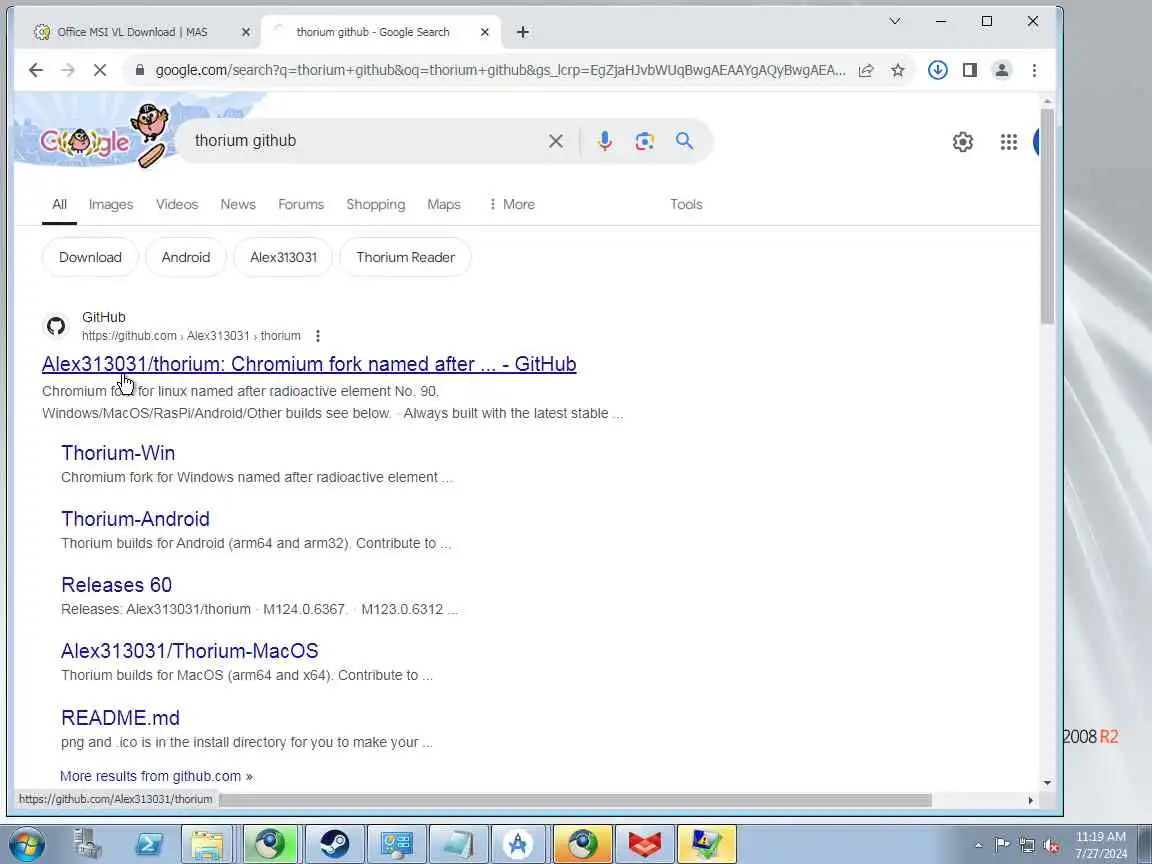Click the horizontal scrollbar thumb

(575, 800)
